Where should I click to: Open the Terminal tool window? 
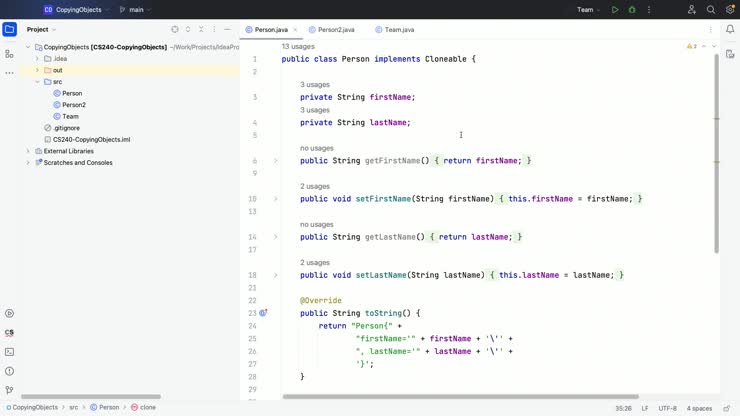coord(9,352)
